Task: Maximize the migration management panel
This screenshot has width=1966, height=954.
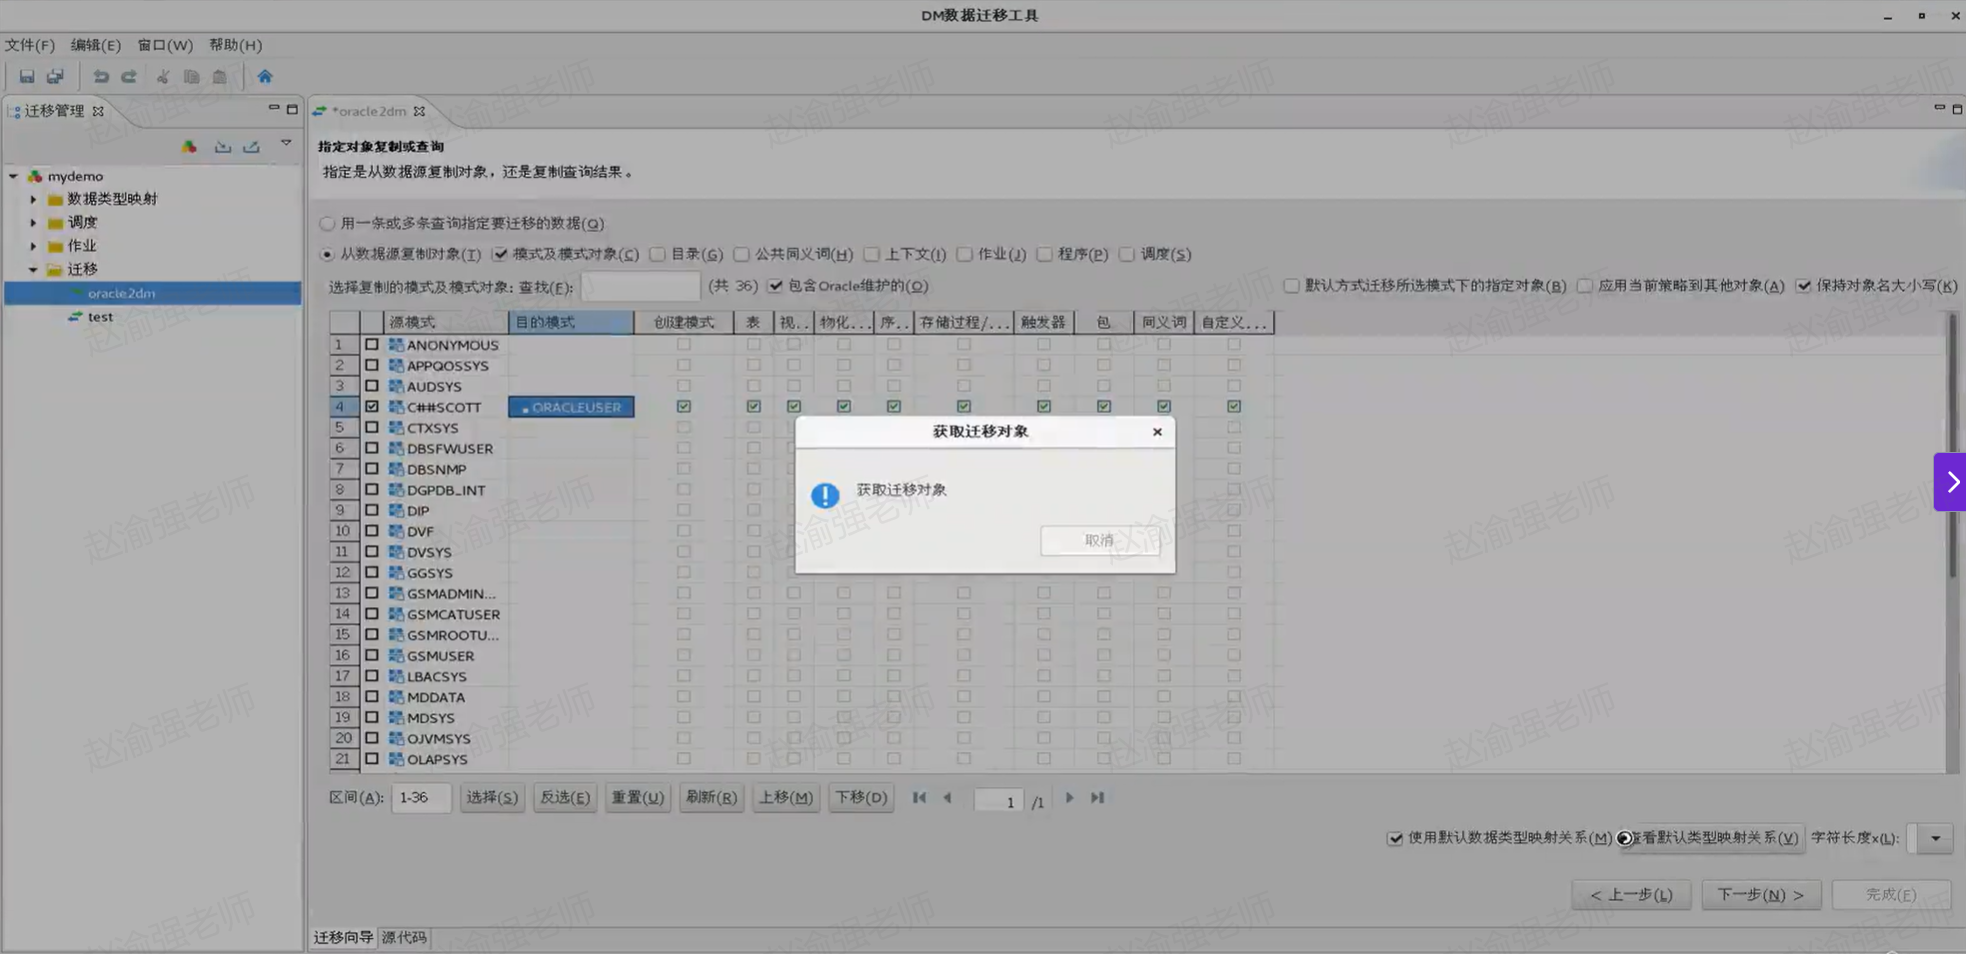Action: pos(292,109)
